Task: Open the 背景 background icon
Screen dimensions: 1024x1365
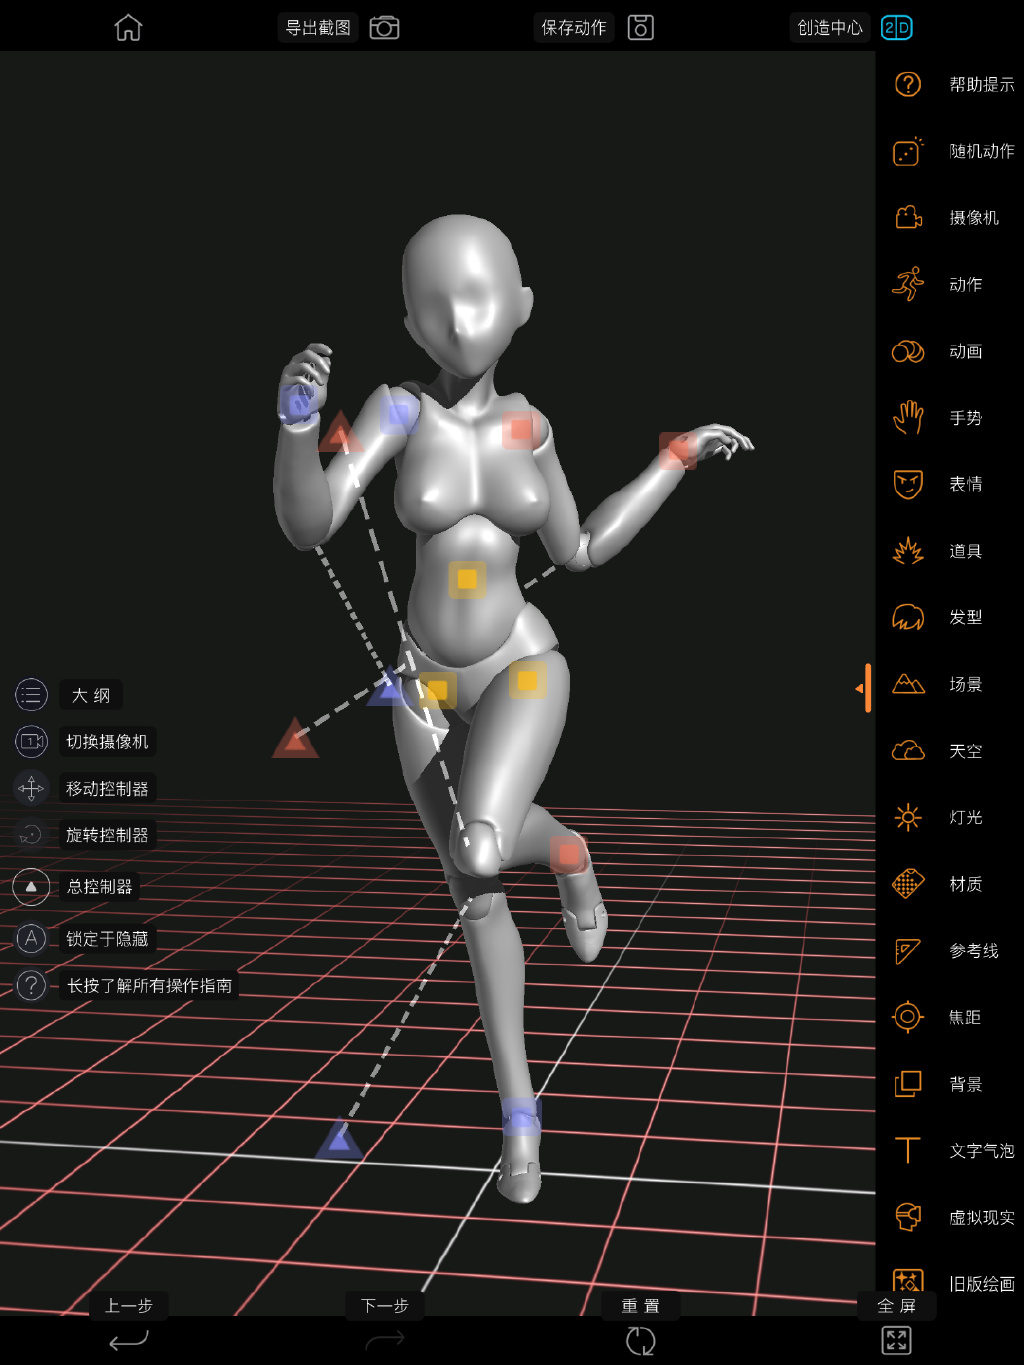Action: tap(908, 1084)
